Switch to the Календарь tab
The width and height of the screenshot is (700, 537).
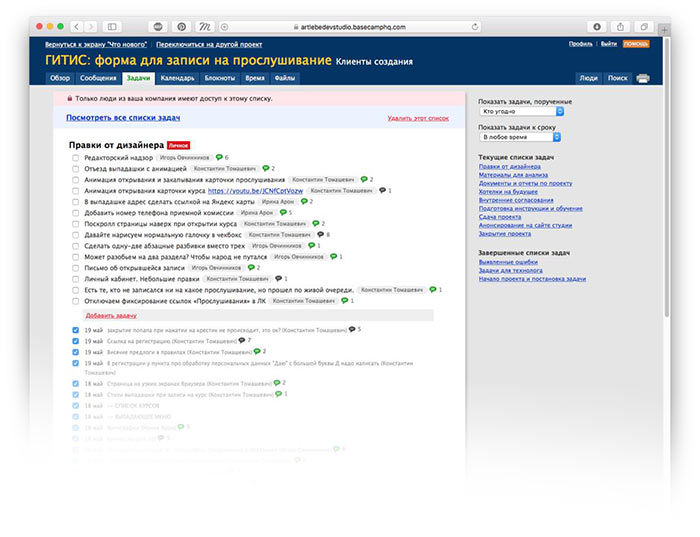click(x=176, y=77)
